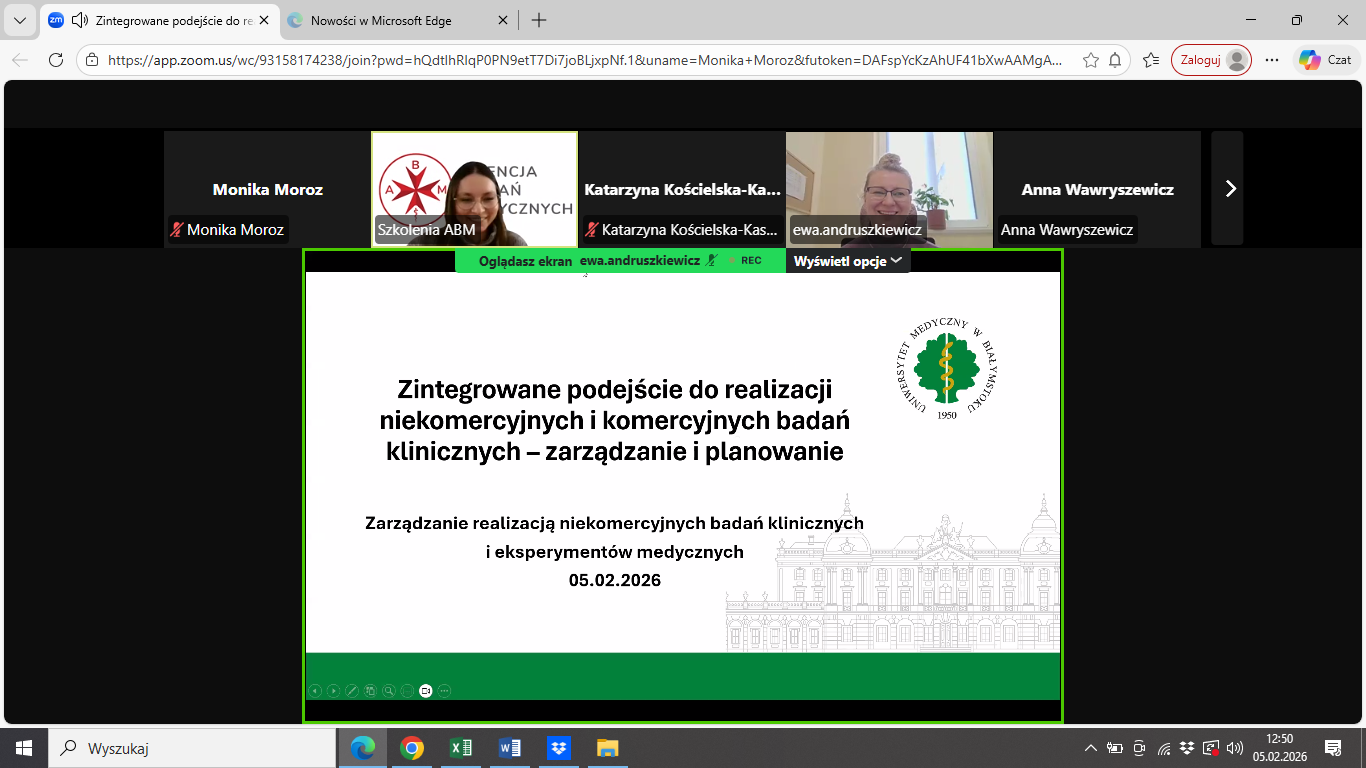Click the next participants arrow in gallery strip
Screen dimensions: 1366x768
[x=1230, y=188]
